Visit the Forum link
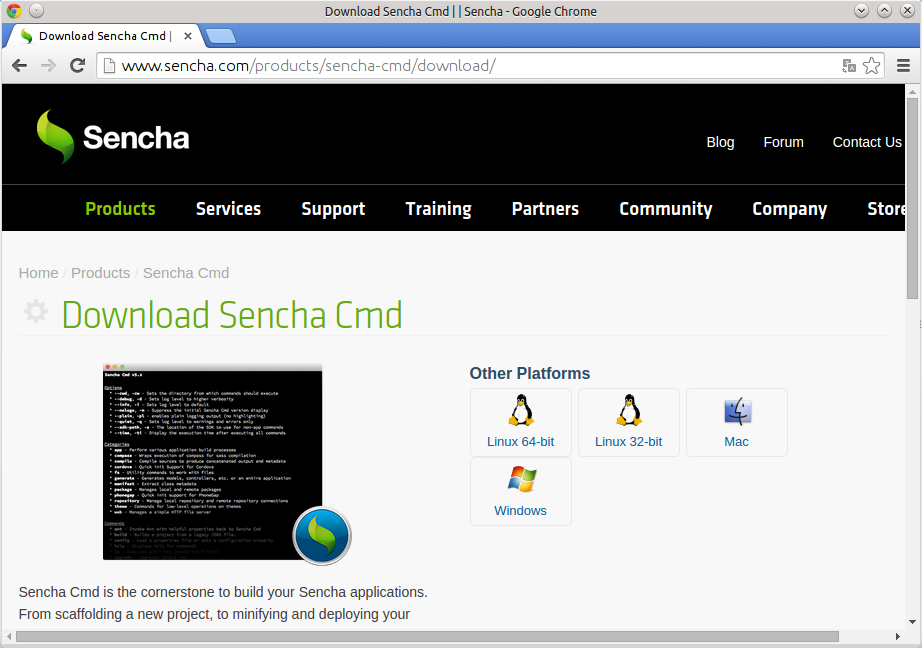Image resolution: width=922 pixels, height=648 pixels. (783, 142)
